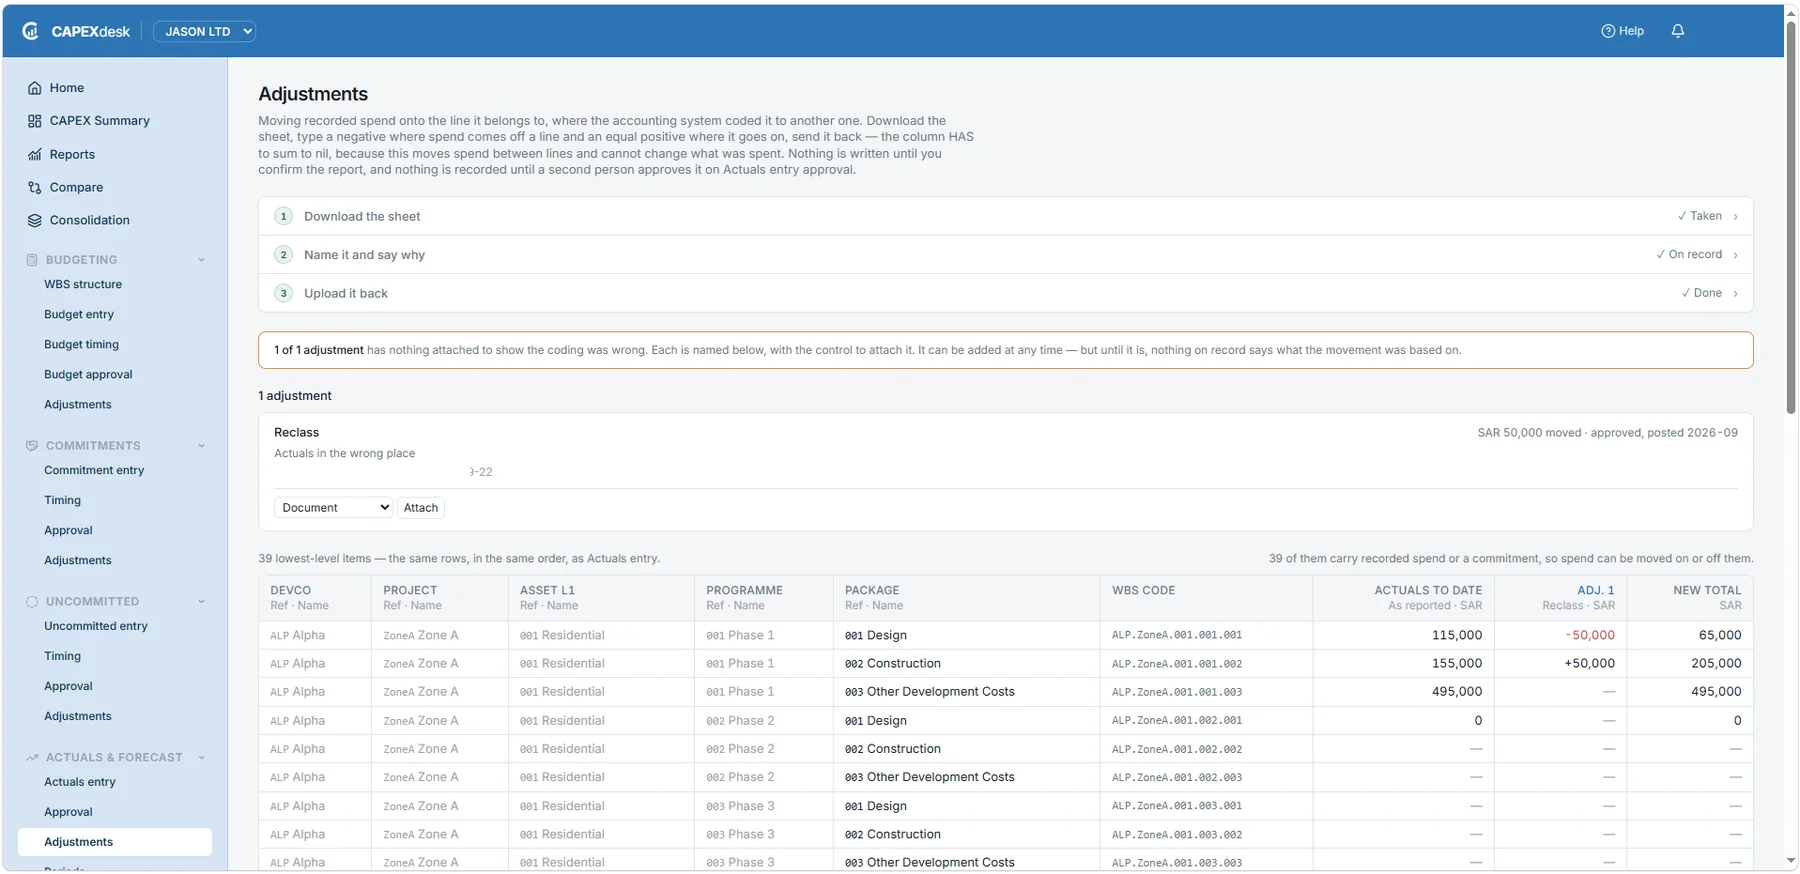Go to Uncommitted entry

coord(96,627)
